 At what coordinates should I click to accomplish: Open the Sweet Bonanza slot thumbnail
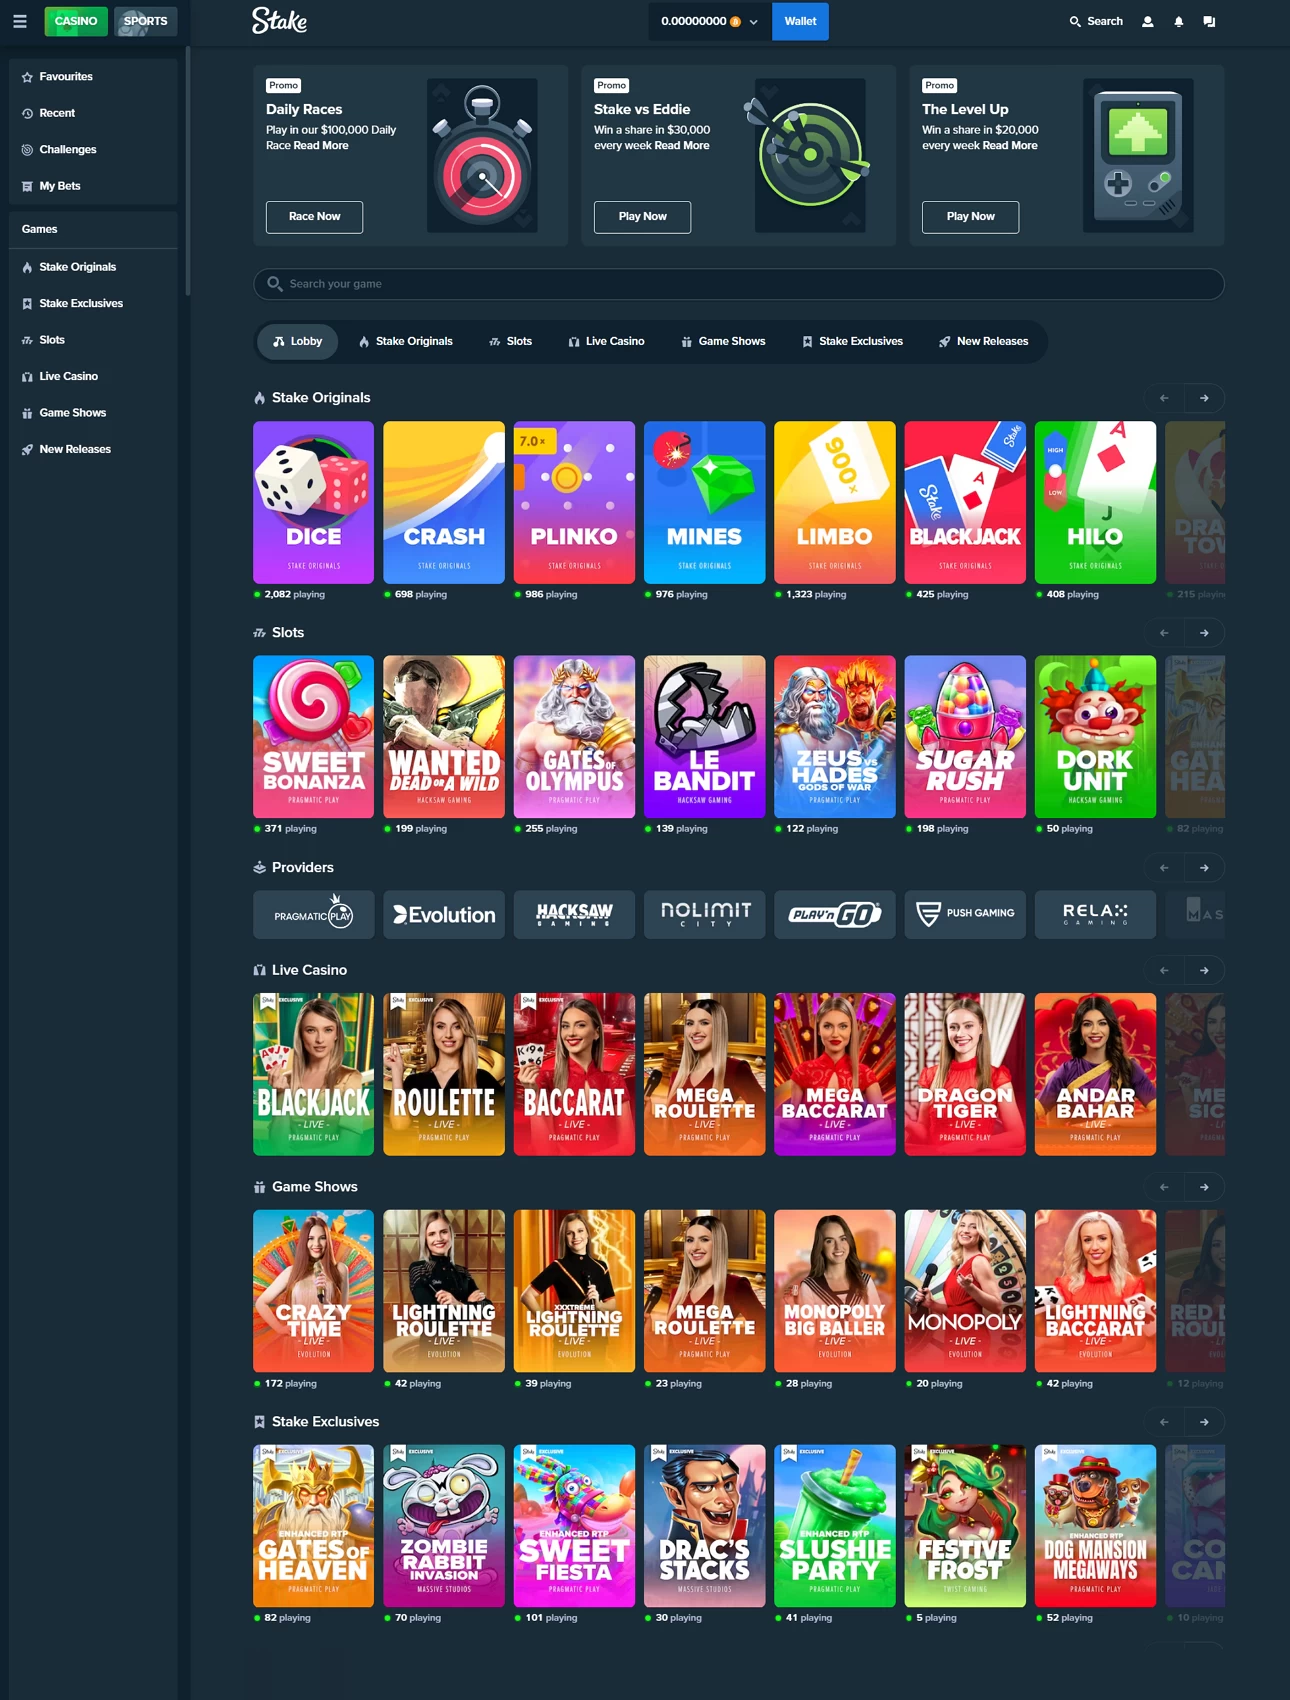pyautogui.click(x=314, y=737)
